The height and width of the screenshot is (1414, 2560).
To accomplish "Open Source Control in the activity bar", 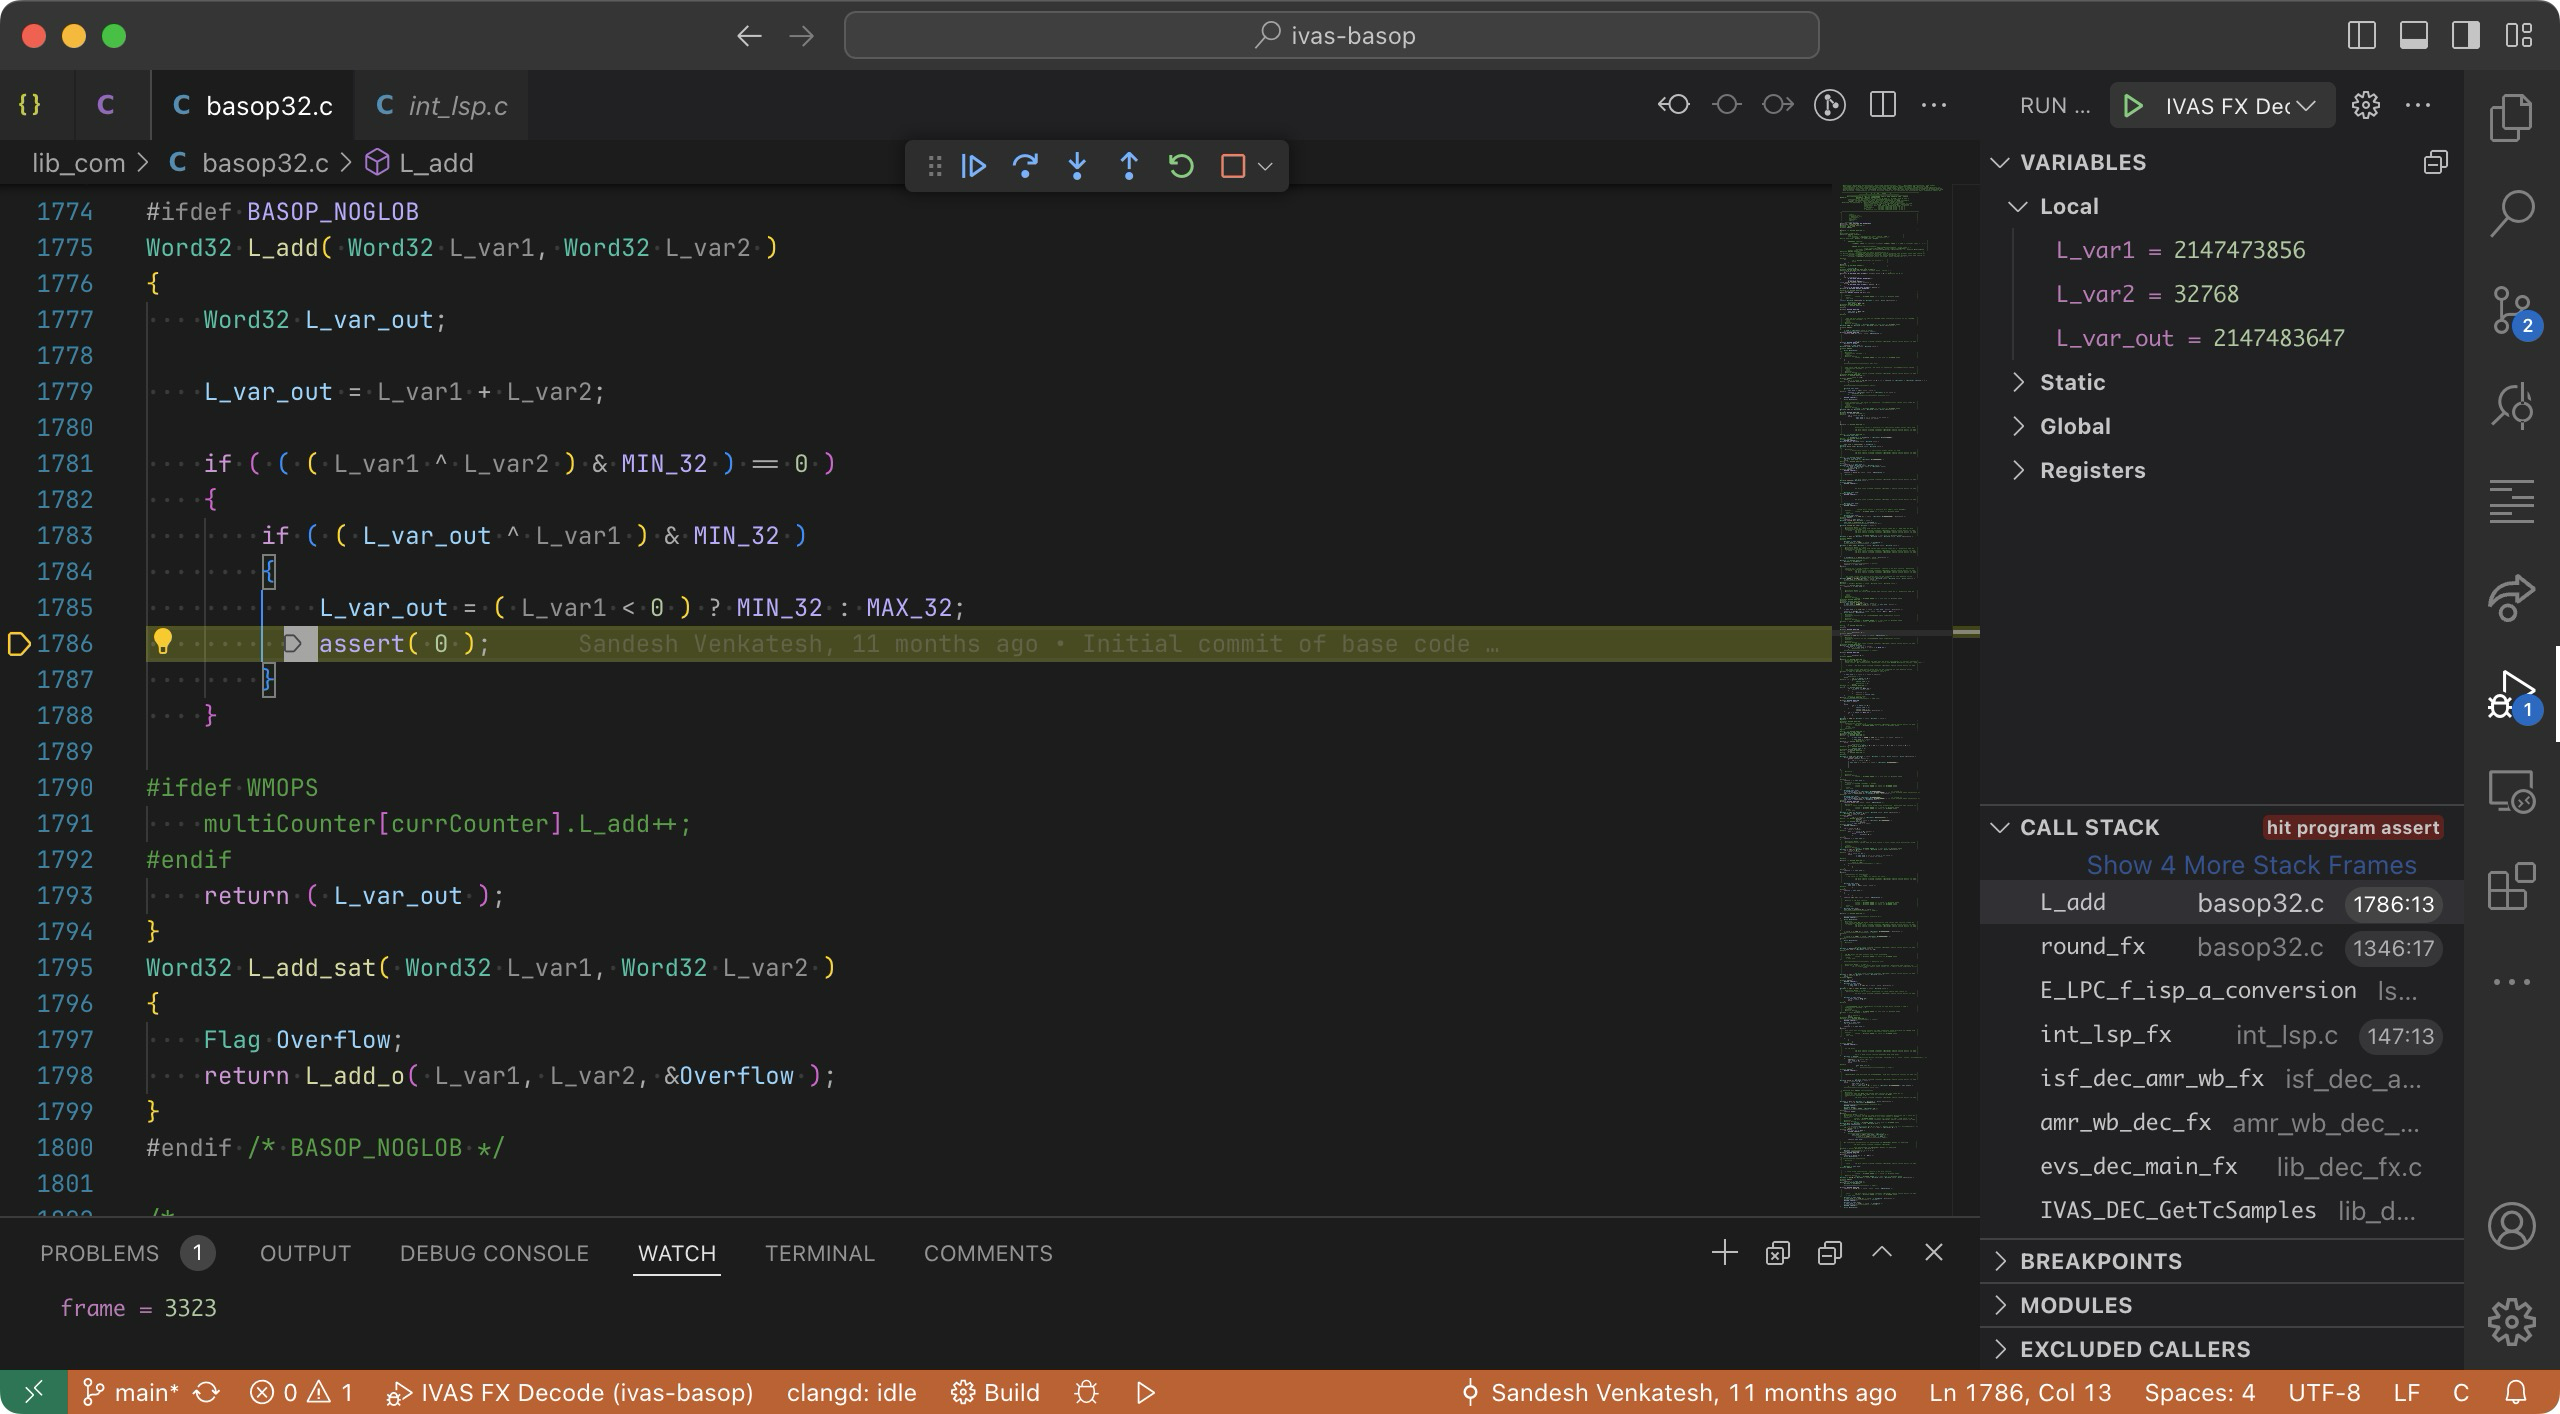I will [x=2511, y=311].
